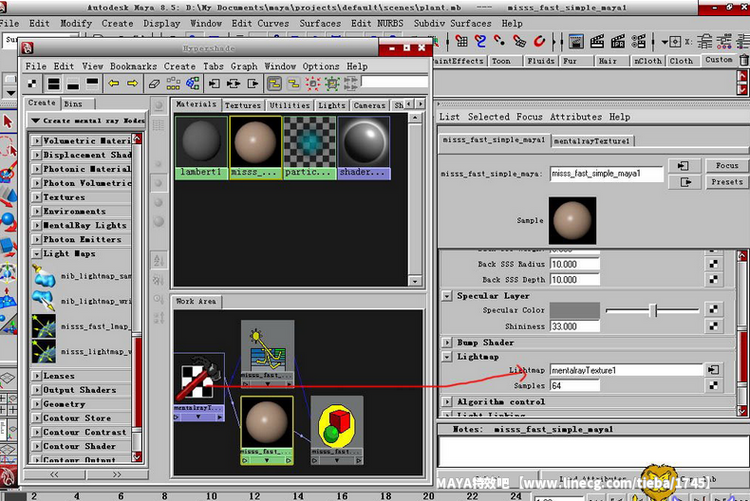This screenshot has height=501, width=750.
Task: Click the make live red magnet icon
Action: (539, 42)
